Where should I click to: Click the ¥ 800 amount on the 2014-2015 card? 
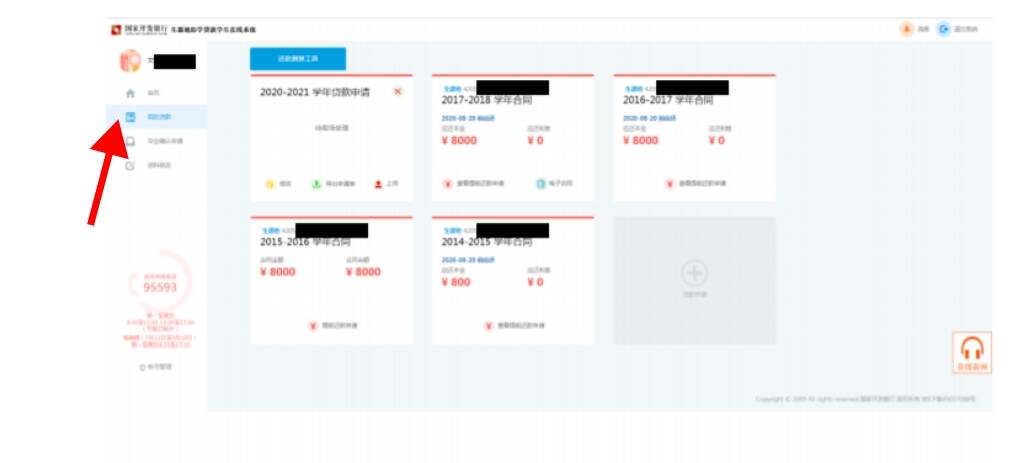click(x=456, y=282)
